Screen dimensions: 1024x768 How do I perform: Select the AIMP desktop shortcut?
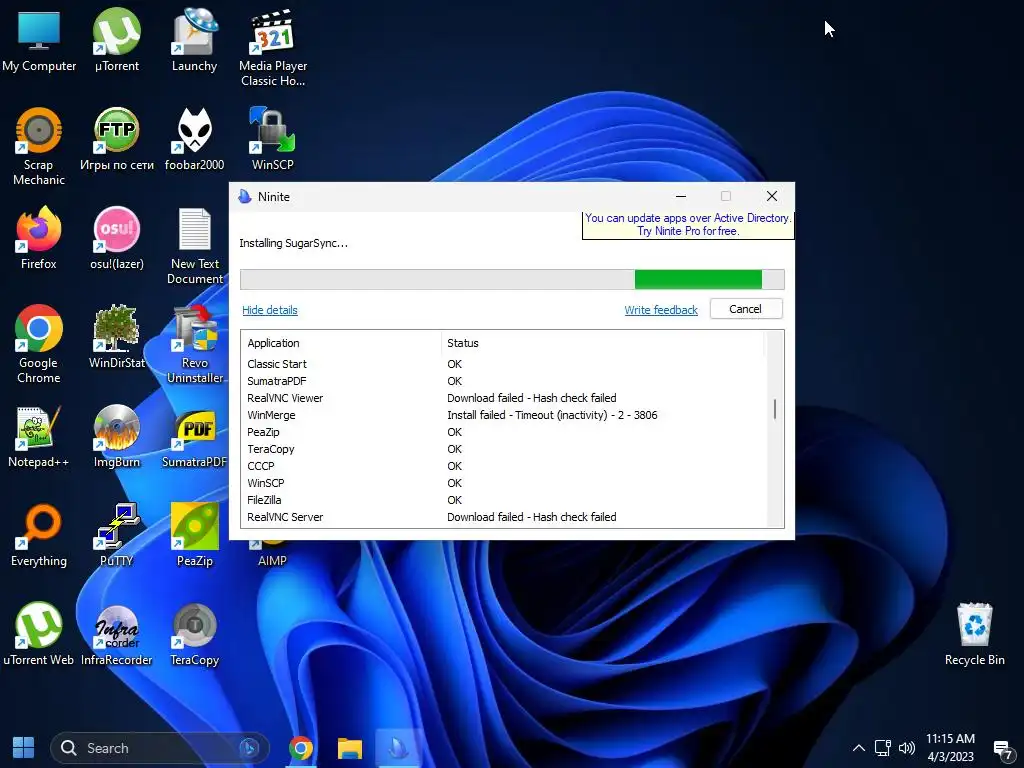(x=272, y=554)
